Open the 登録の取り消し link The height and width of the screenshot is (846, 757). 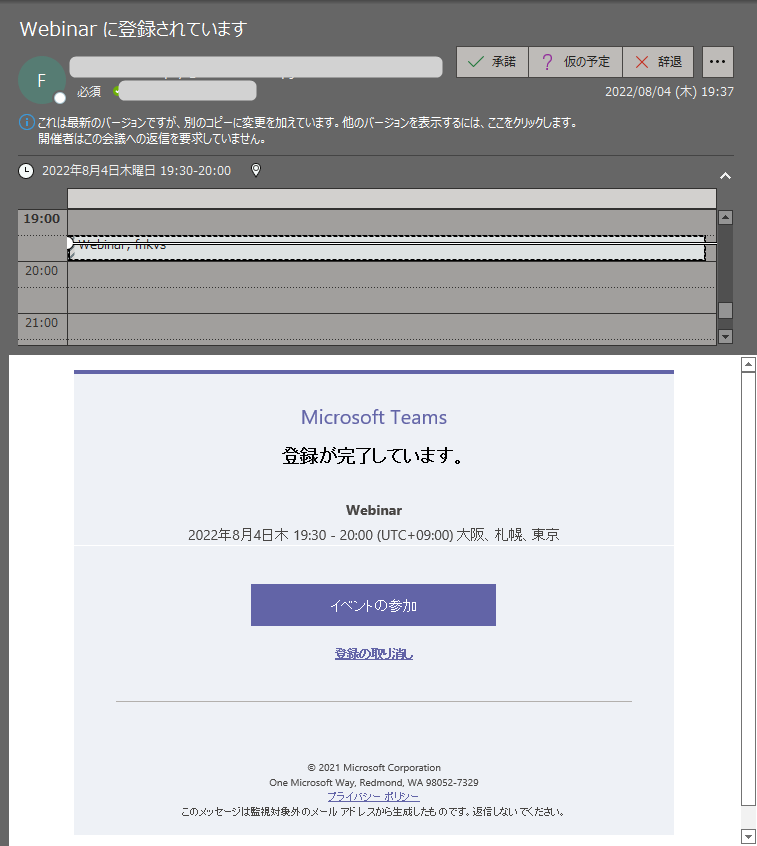tap(373, 654)
